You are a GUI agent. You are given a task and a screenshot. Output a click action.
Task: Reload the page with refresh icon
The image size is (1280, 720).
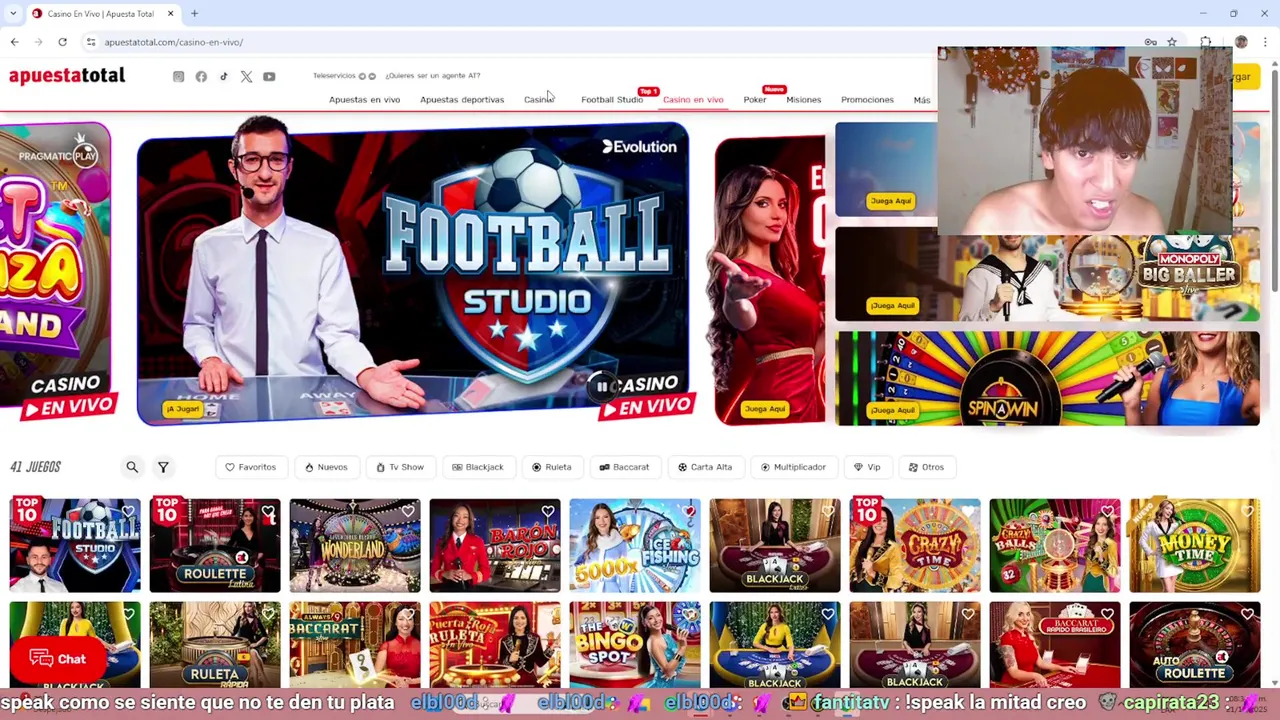tap(62, 42)
